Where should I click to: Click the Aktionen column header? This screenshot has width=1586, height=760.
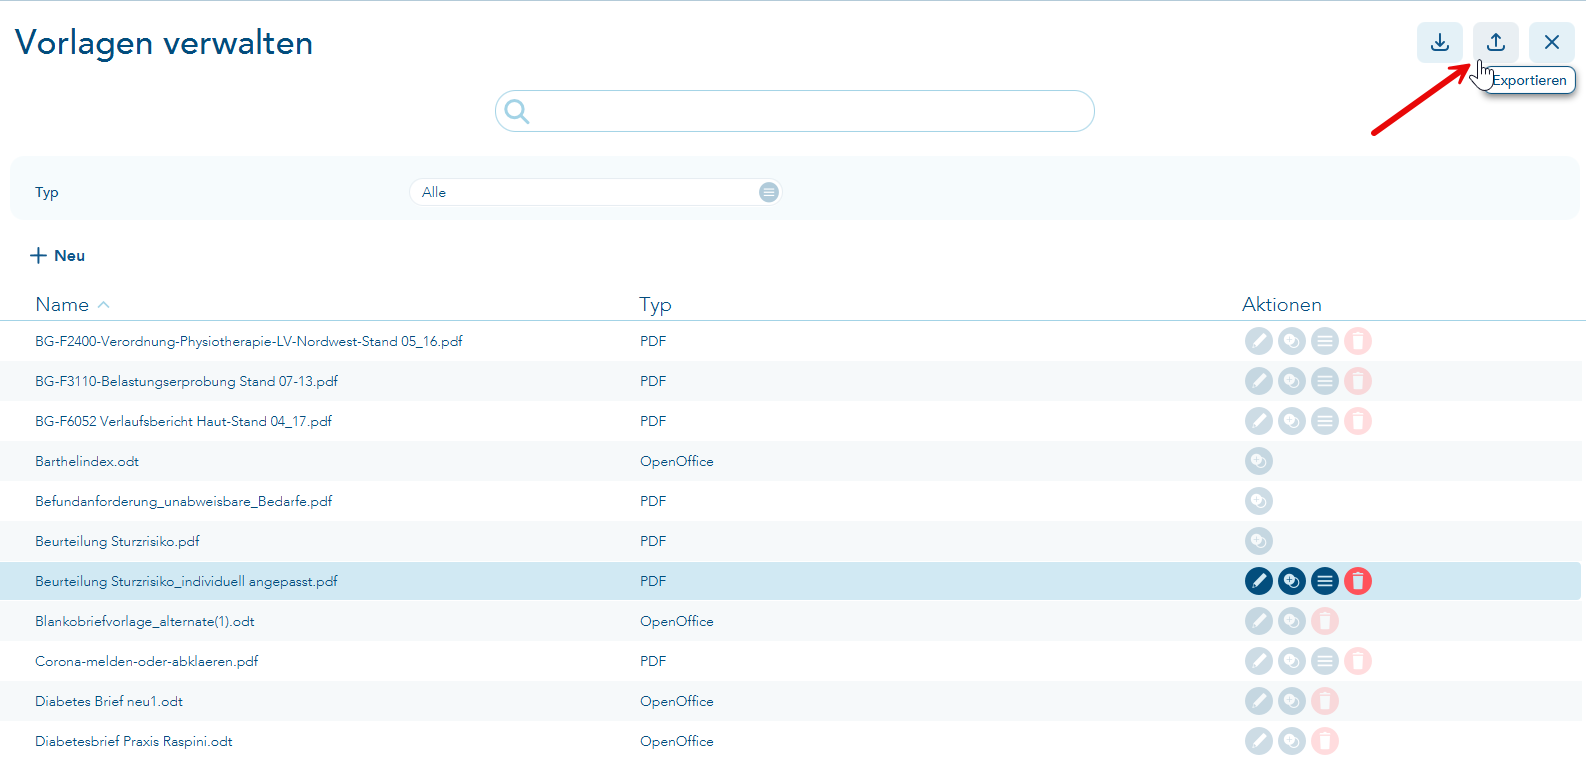click(1282, 305)
